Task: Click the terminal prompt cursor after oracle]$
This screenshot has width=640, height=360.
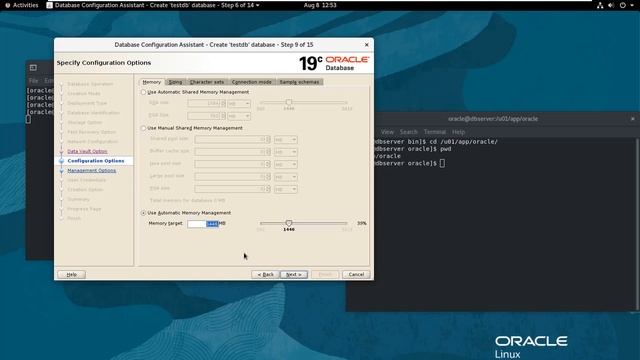Action: pyautogui.click(x=442, y=163)
